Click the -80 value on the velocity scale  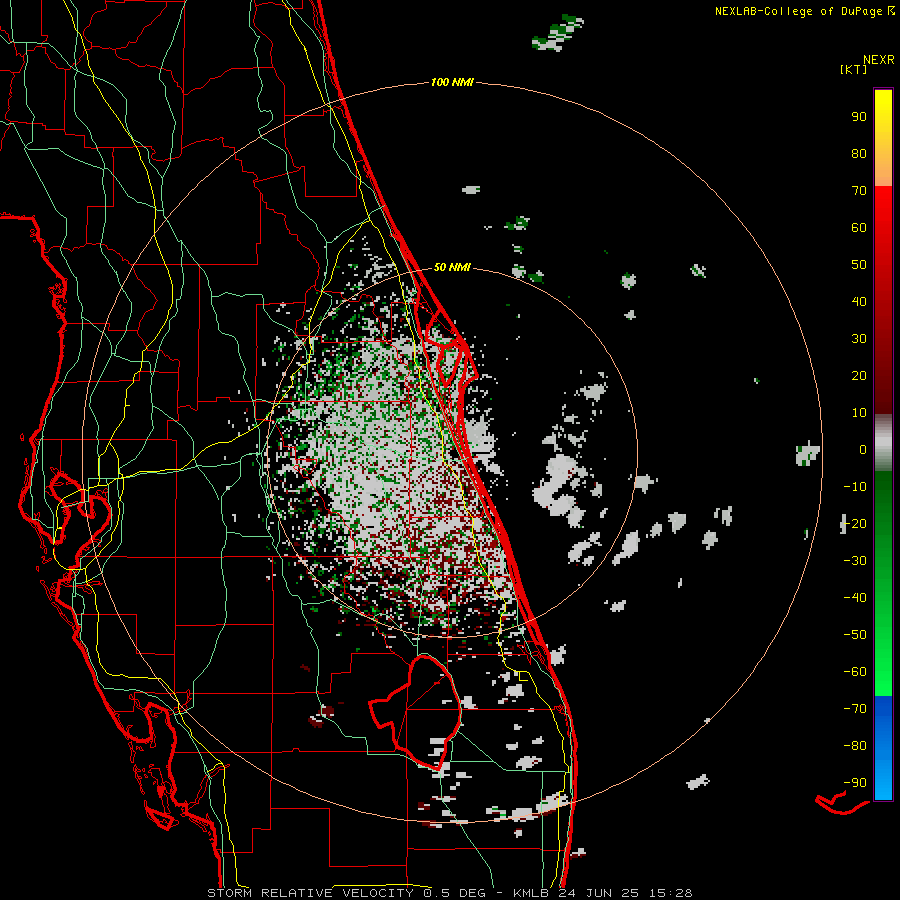(855, 746)
